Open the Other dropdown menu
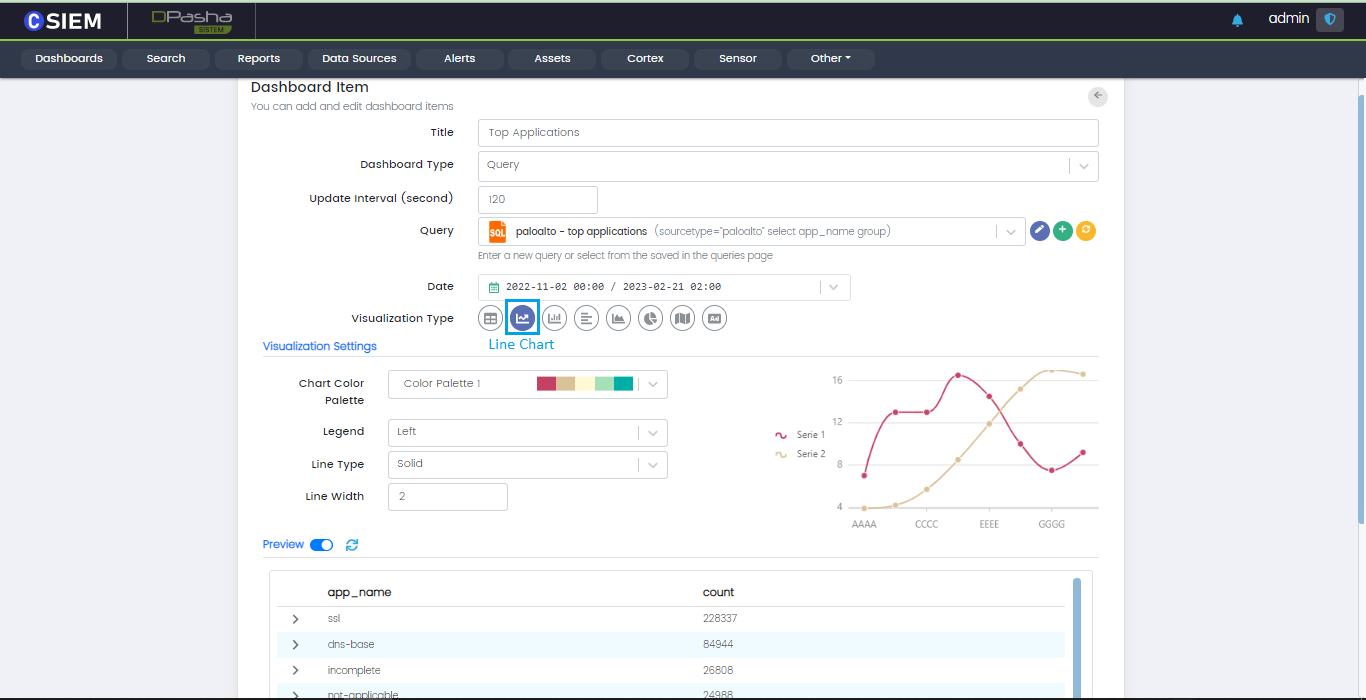This screenshot has width=1366, height=700. coord(830,59)
